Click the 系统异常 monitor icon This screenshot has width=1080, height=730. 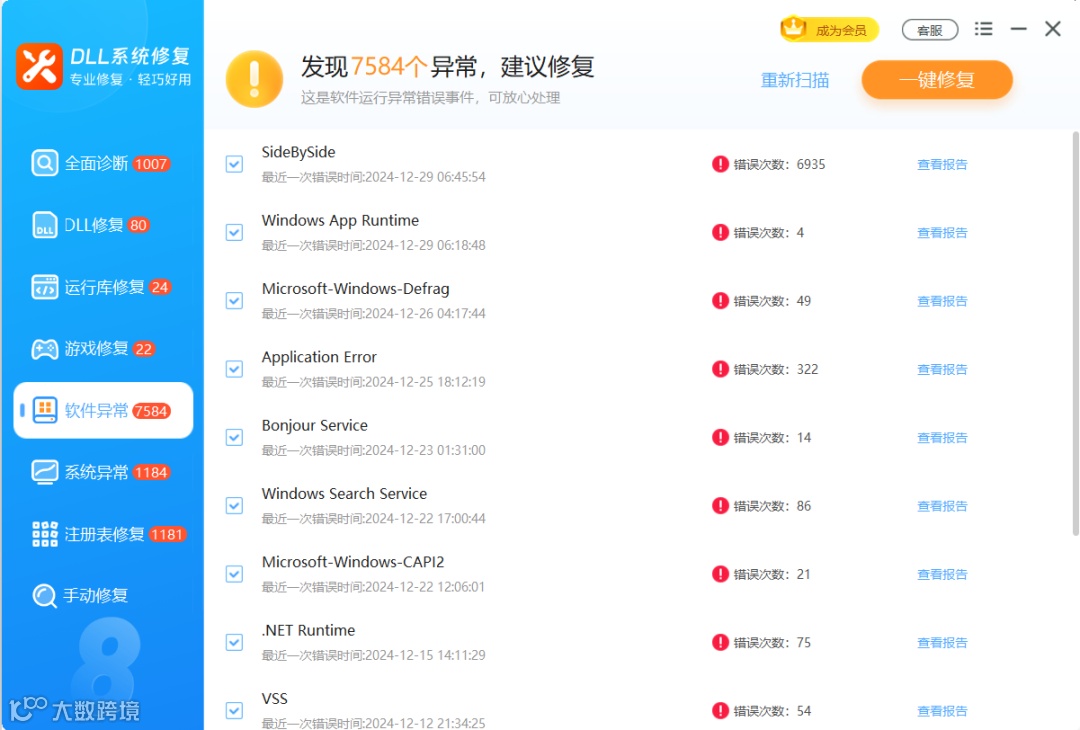[45, 472]
